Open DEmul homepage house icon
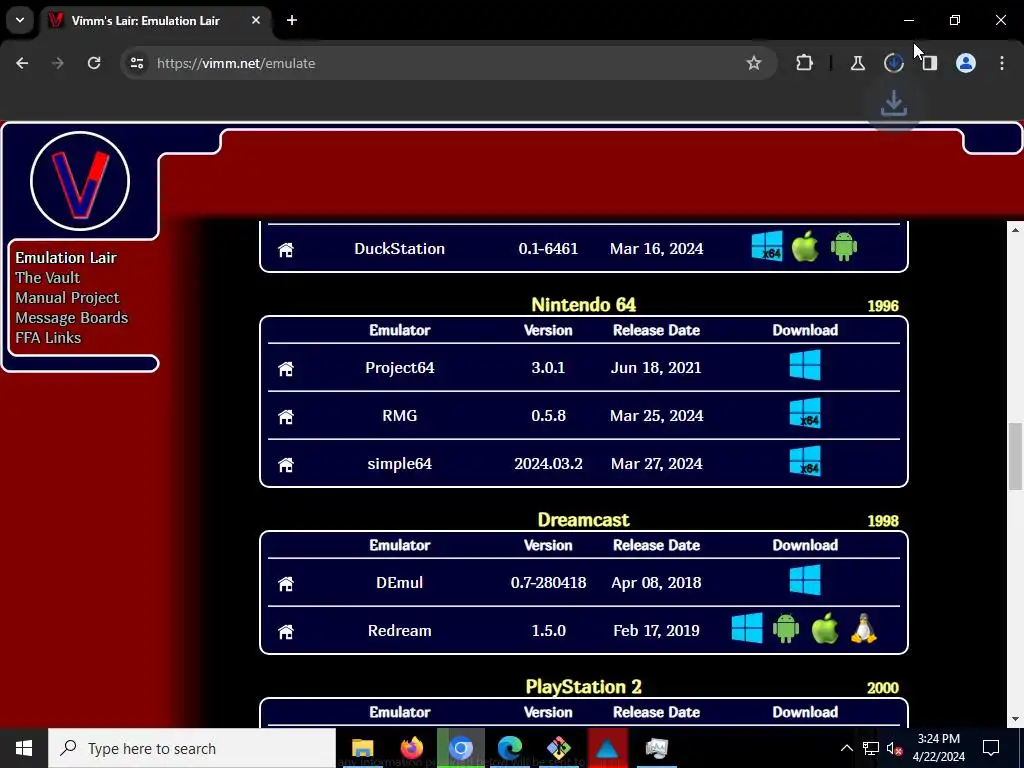Viewport: 1024px width, 768px height. (286, 583)
